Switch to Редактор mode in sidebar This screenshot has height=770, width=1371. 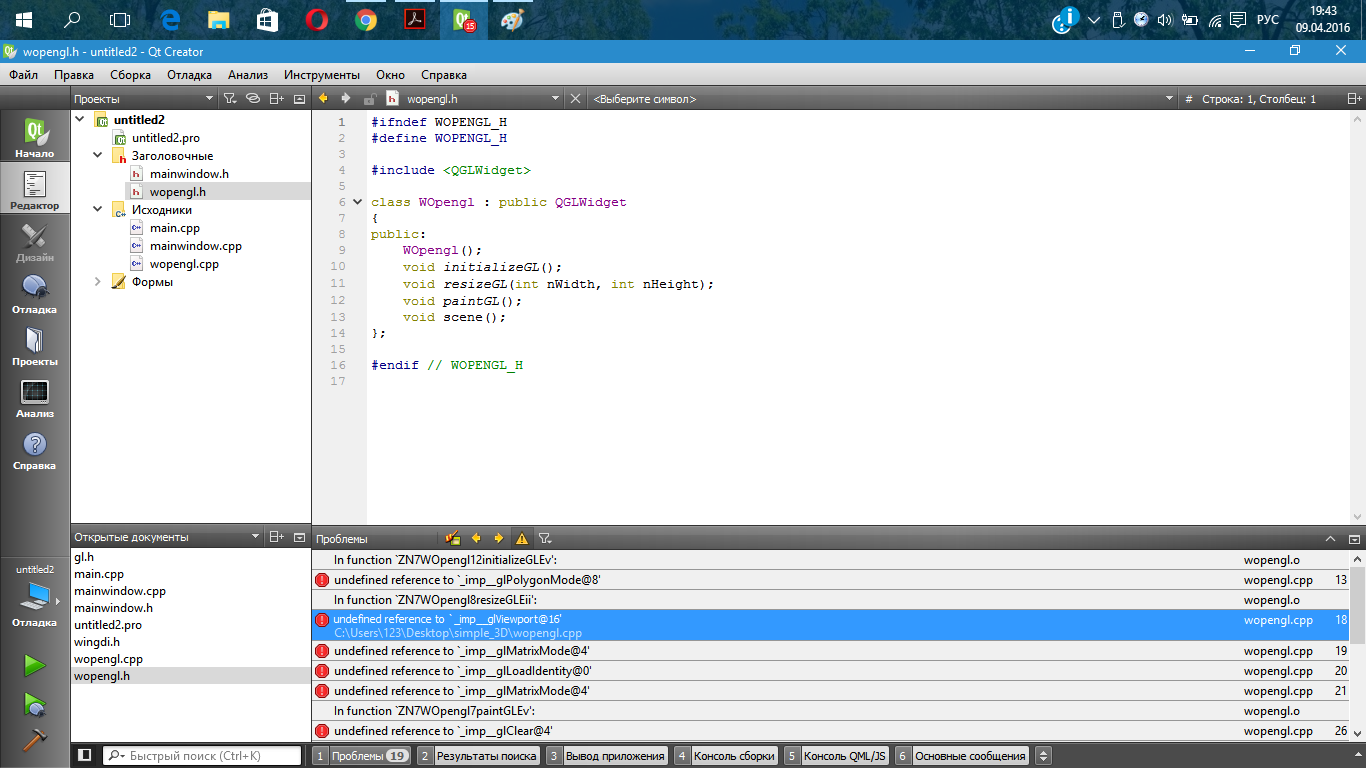35,189
